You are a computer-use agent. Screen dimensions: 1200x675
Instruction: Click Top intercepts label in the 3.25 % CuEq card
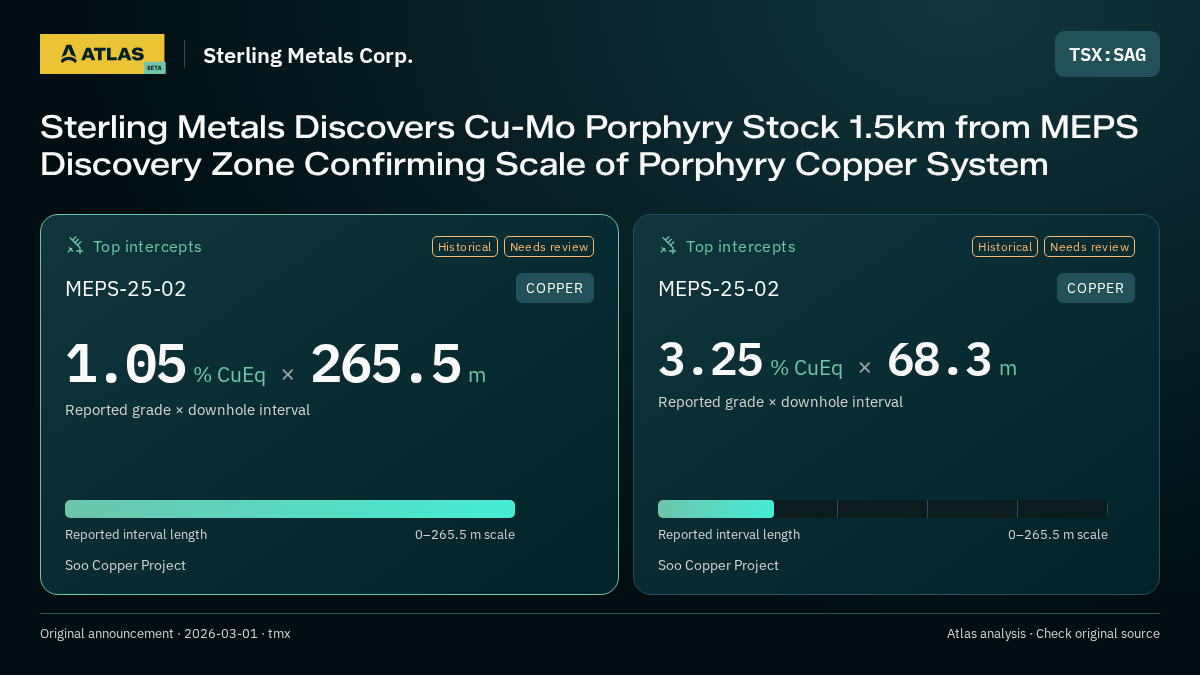(x=740, y=246)
